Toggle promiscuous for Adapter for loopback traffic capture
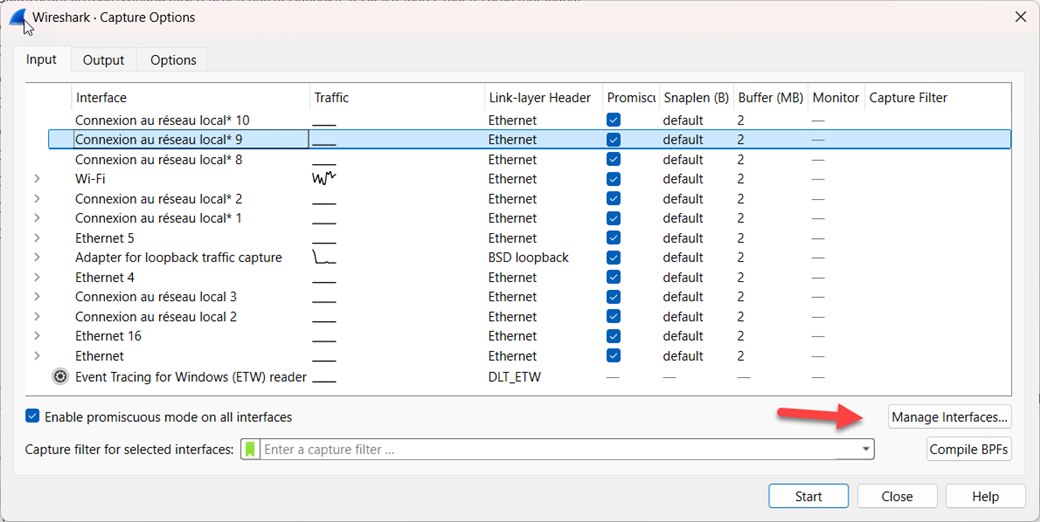This screenshot has height=522, width=1040. point(614,257)
